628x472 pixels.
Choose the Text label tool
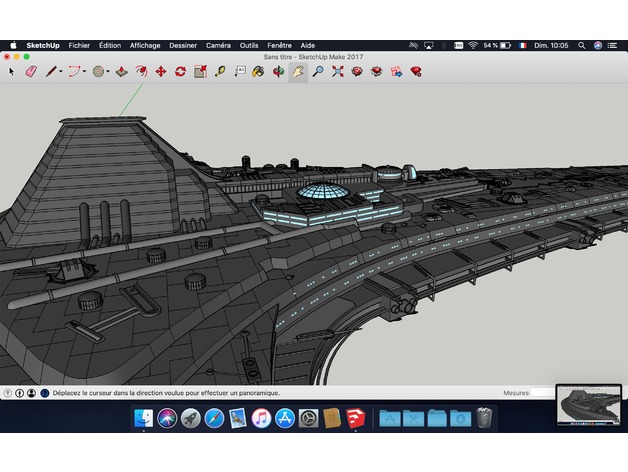240,72
